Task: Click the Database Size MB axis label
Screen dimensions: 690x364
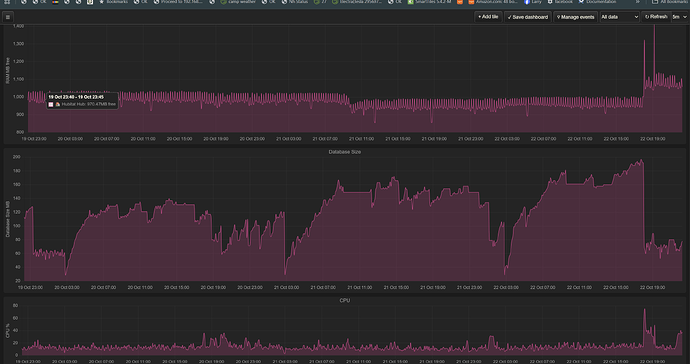Action: point(7,219)
